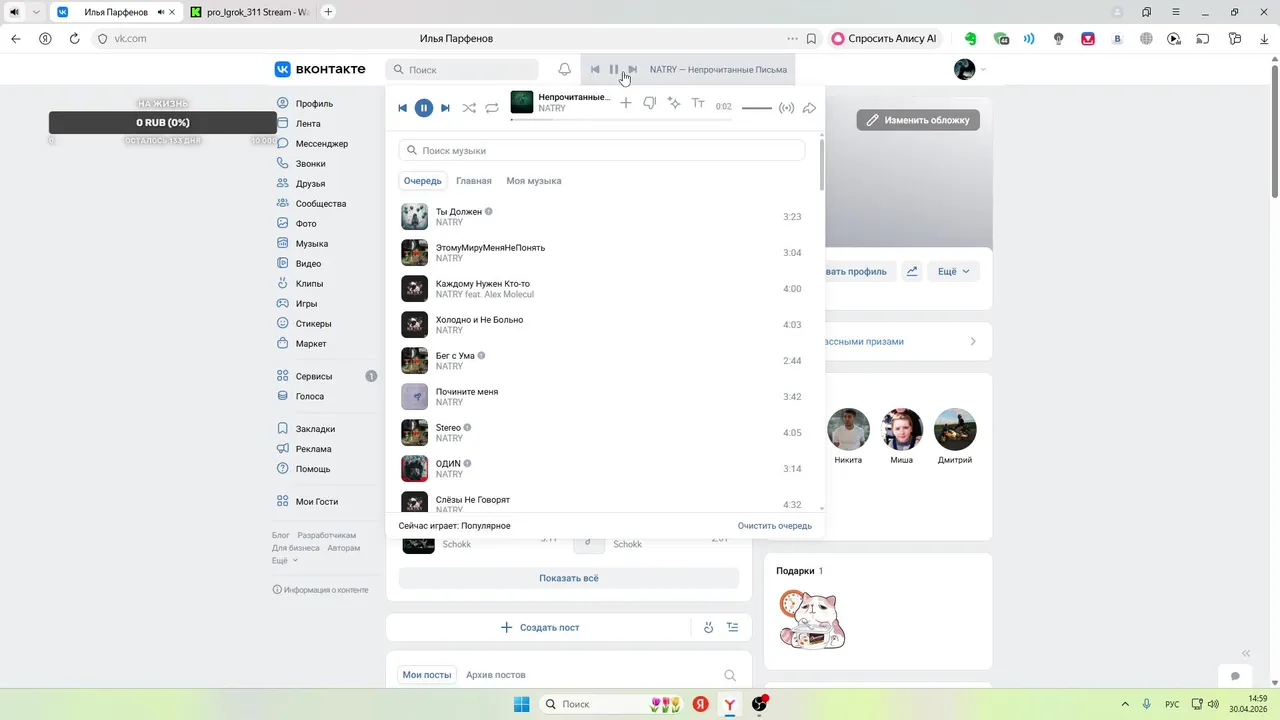Open browser downloads icon
1280x720 pixels.
[x=1266, y=39]
